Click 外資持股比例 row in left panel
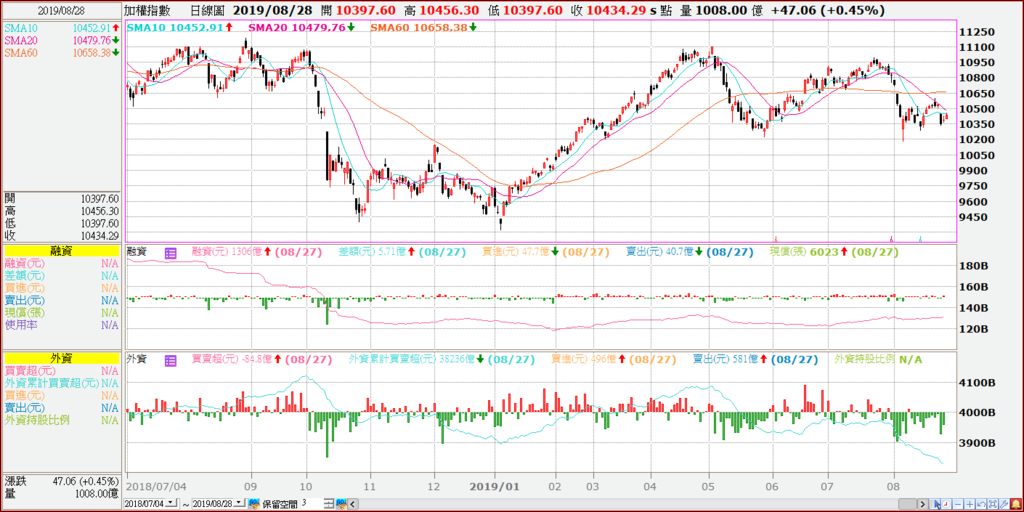The image size is (1024, 512). click(x=61, y=420)
